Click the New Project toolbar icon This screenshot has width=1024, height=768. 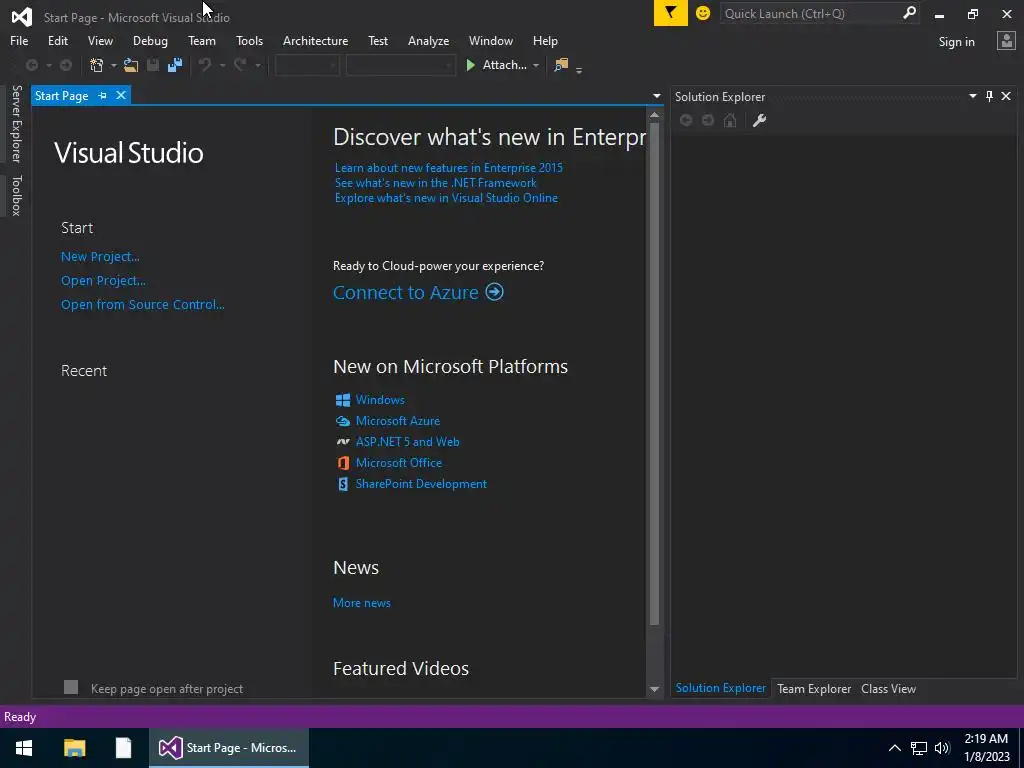click(x=97, y=65)
